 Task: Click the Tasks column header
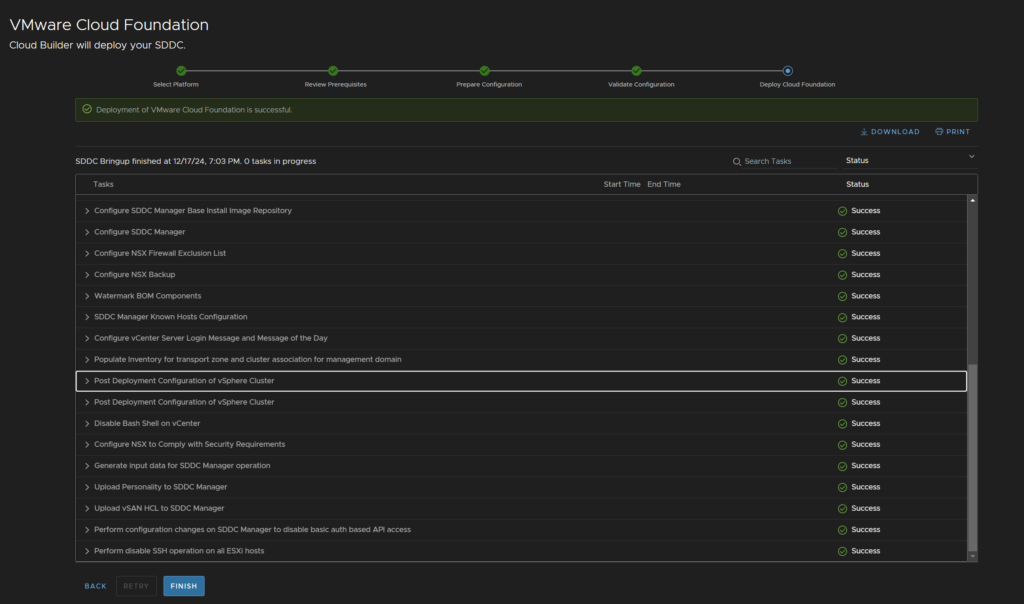pyautogui.click(x=103, y=184)
